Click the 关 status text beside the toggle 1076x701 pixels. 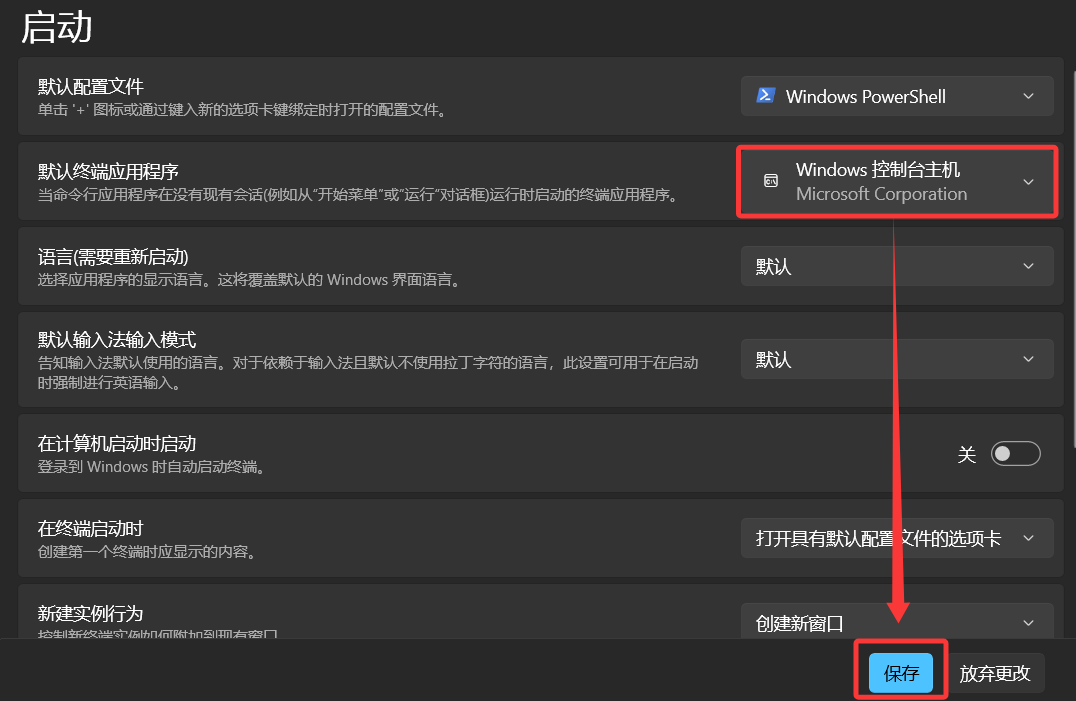pyautogui.click(x=966, y=454)
